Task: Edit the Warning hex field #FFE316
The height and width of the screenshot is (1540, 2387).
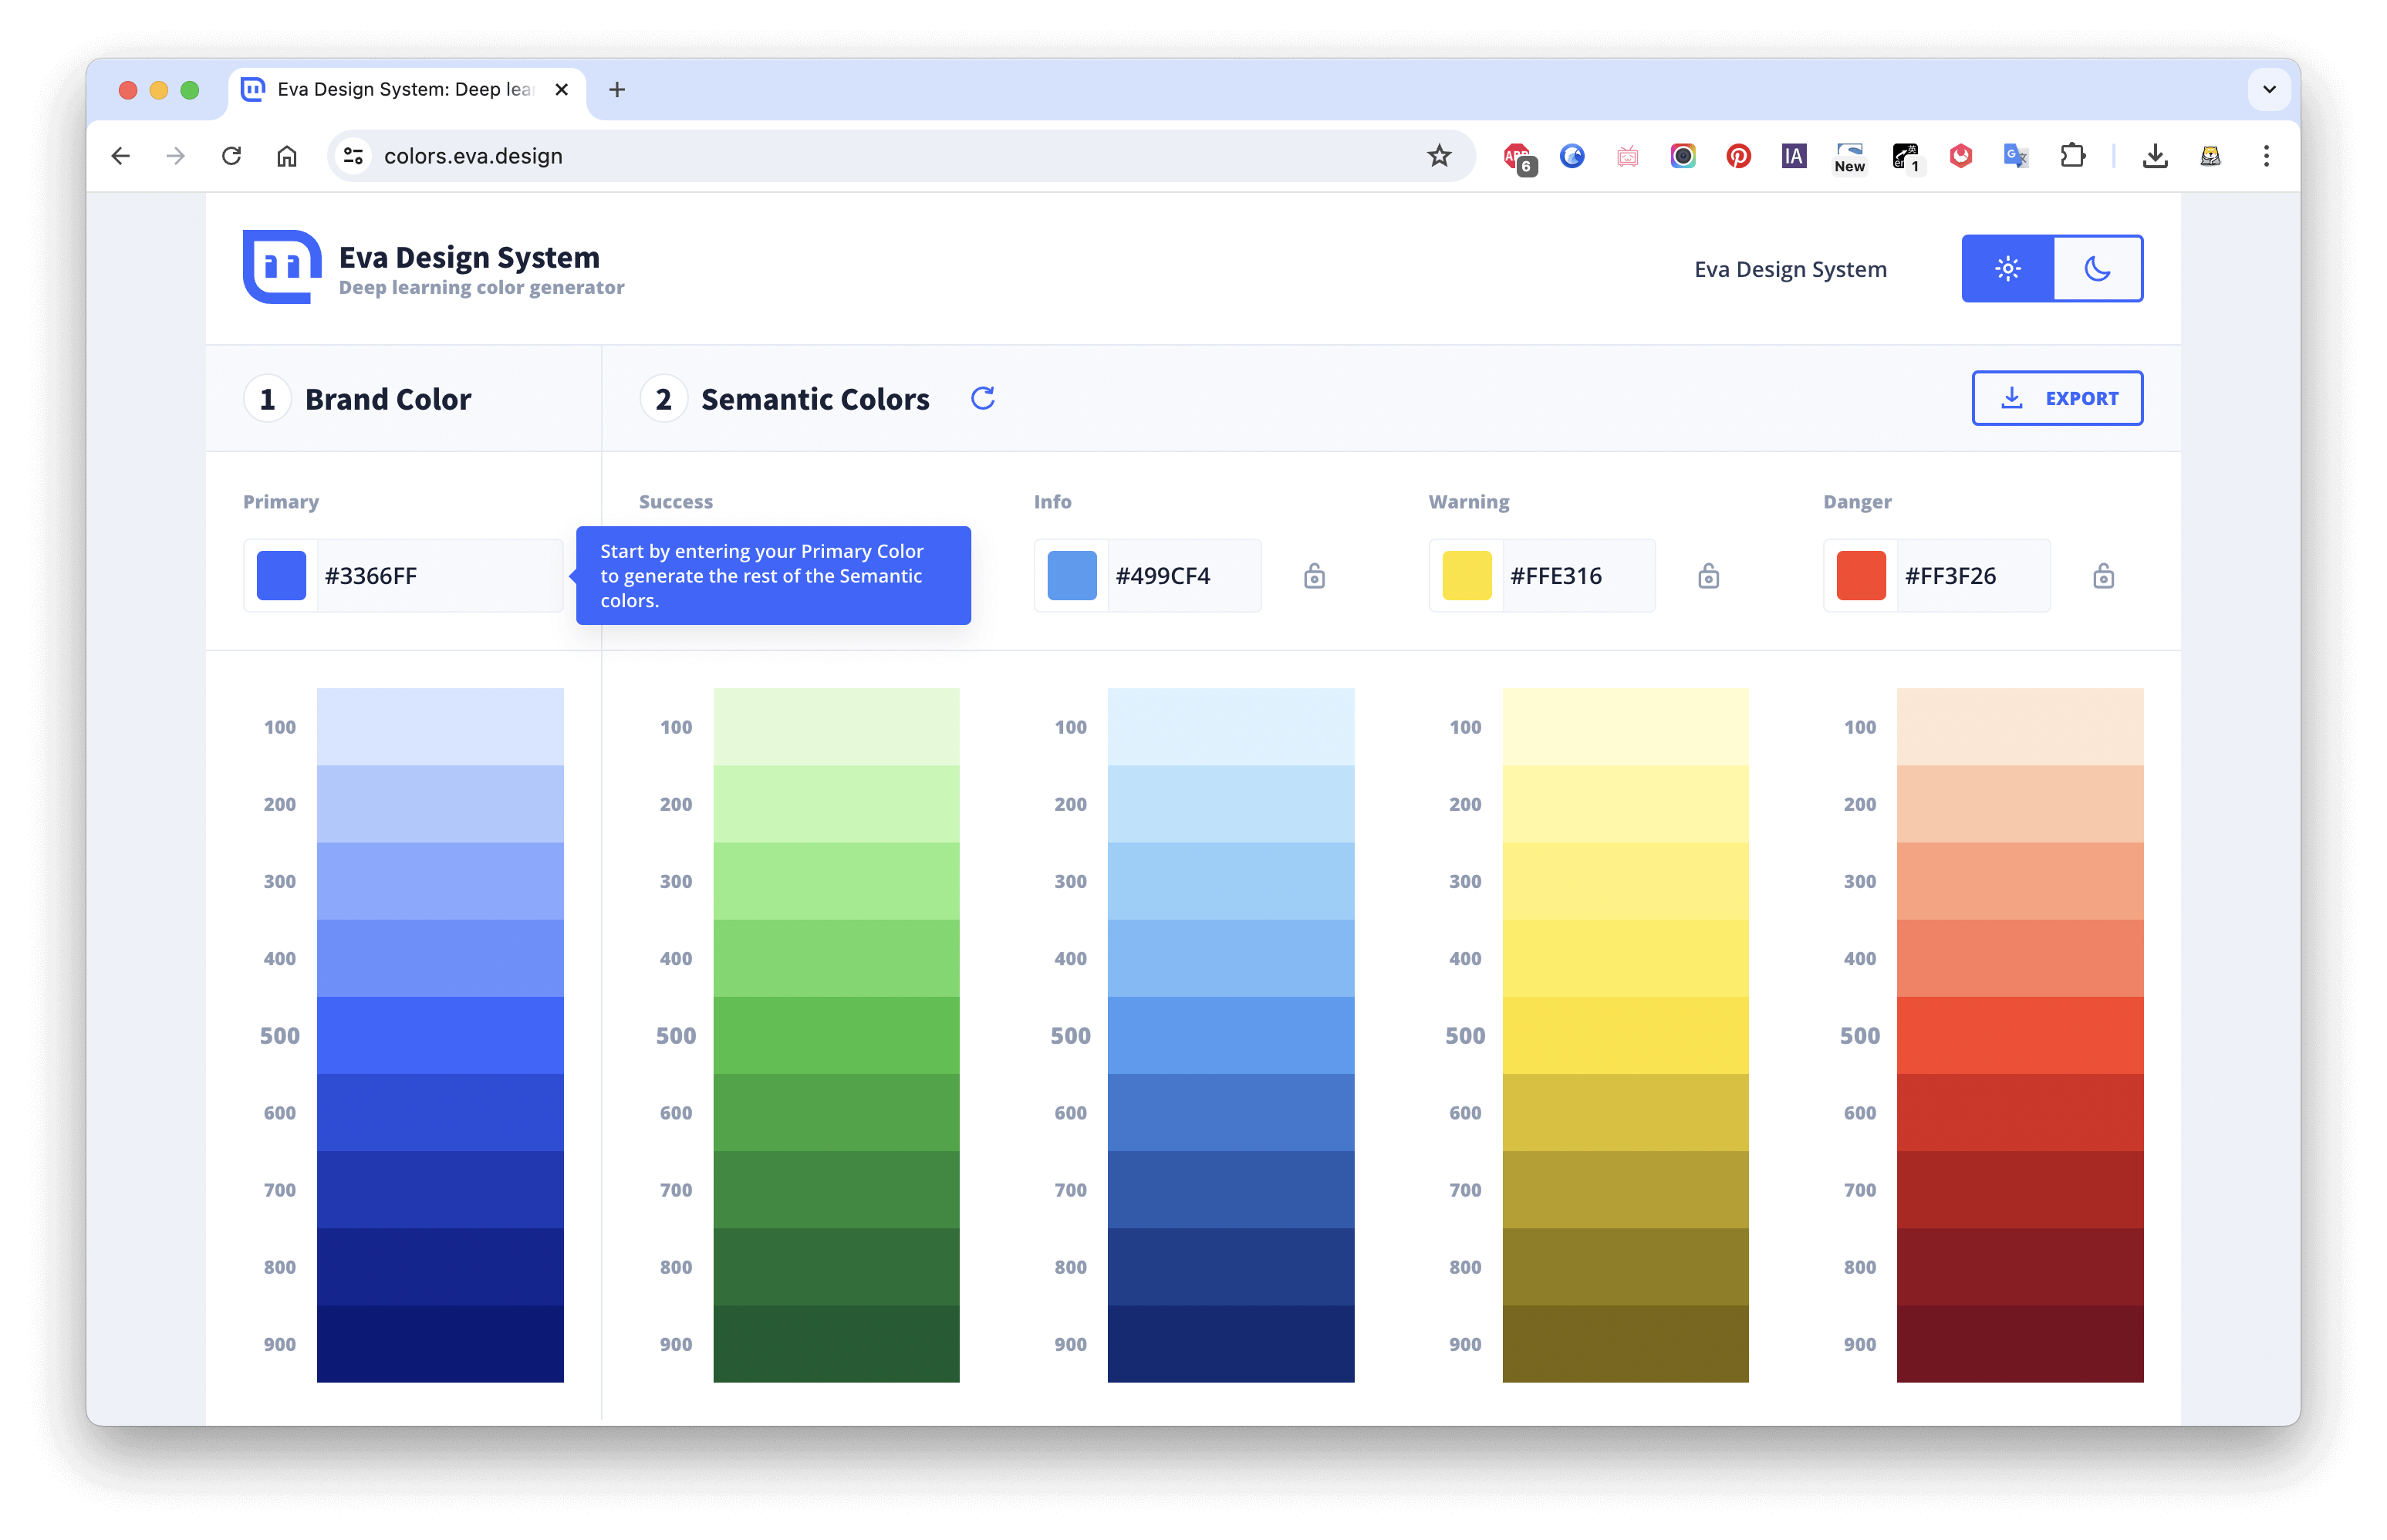Action: [1579, 576]
